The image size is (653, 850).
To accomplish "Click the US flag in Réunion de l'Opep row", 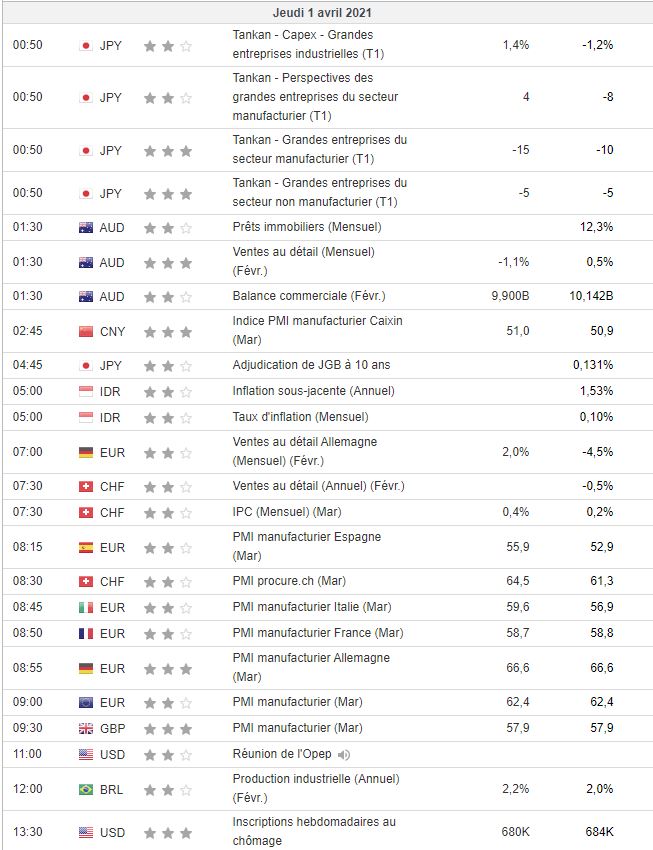I will [x=86, y=754].
